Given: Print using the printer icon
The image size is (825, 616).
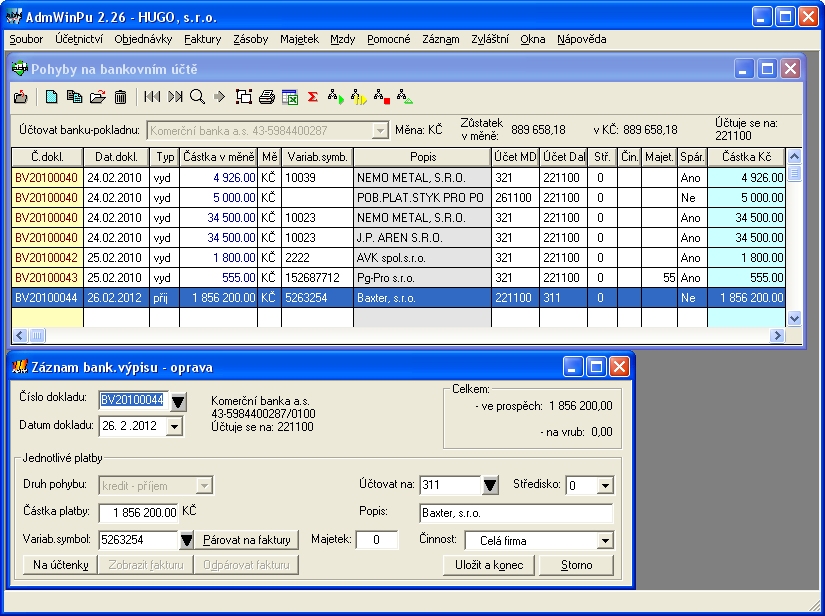Looking at the screenshot, I should [267, 97].
